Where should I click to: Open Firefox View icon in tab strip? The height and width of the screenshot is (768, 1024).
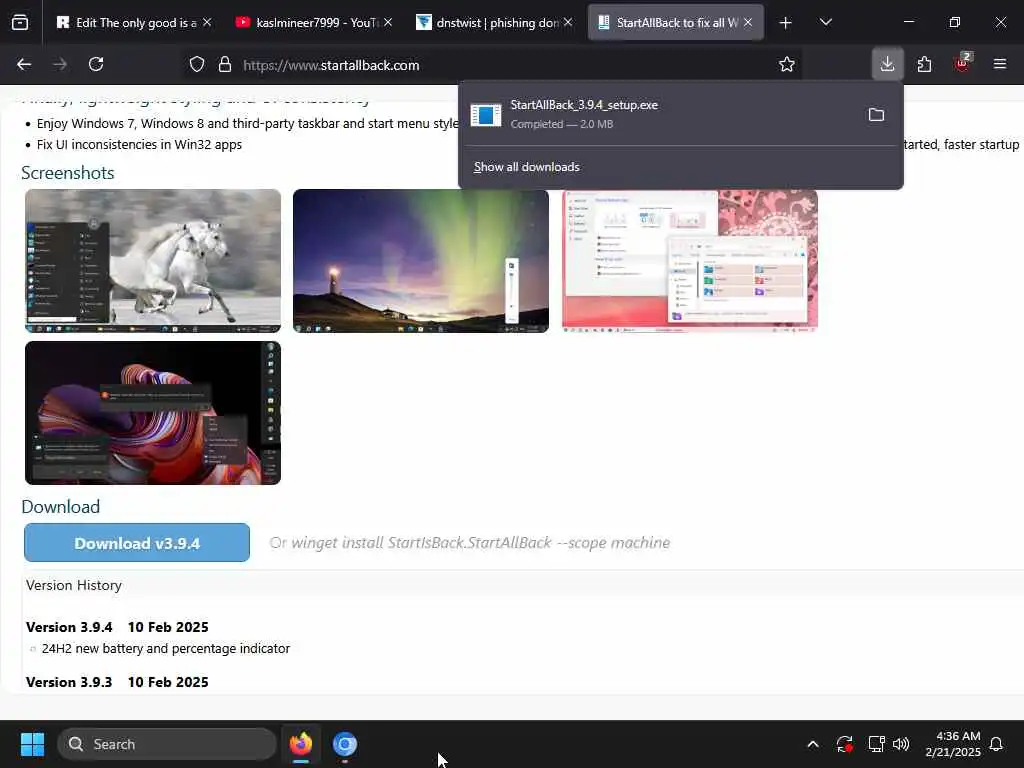click(20, 23)
